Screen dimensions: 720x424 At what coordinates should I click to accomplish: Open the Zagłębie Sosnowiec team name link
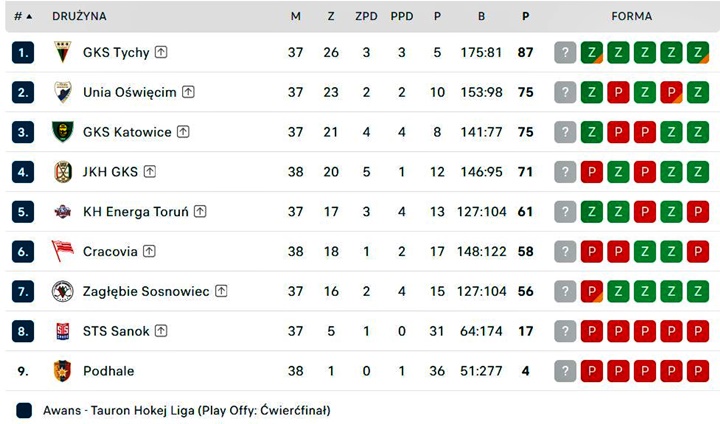[x=146, y=291]
